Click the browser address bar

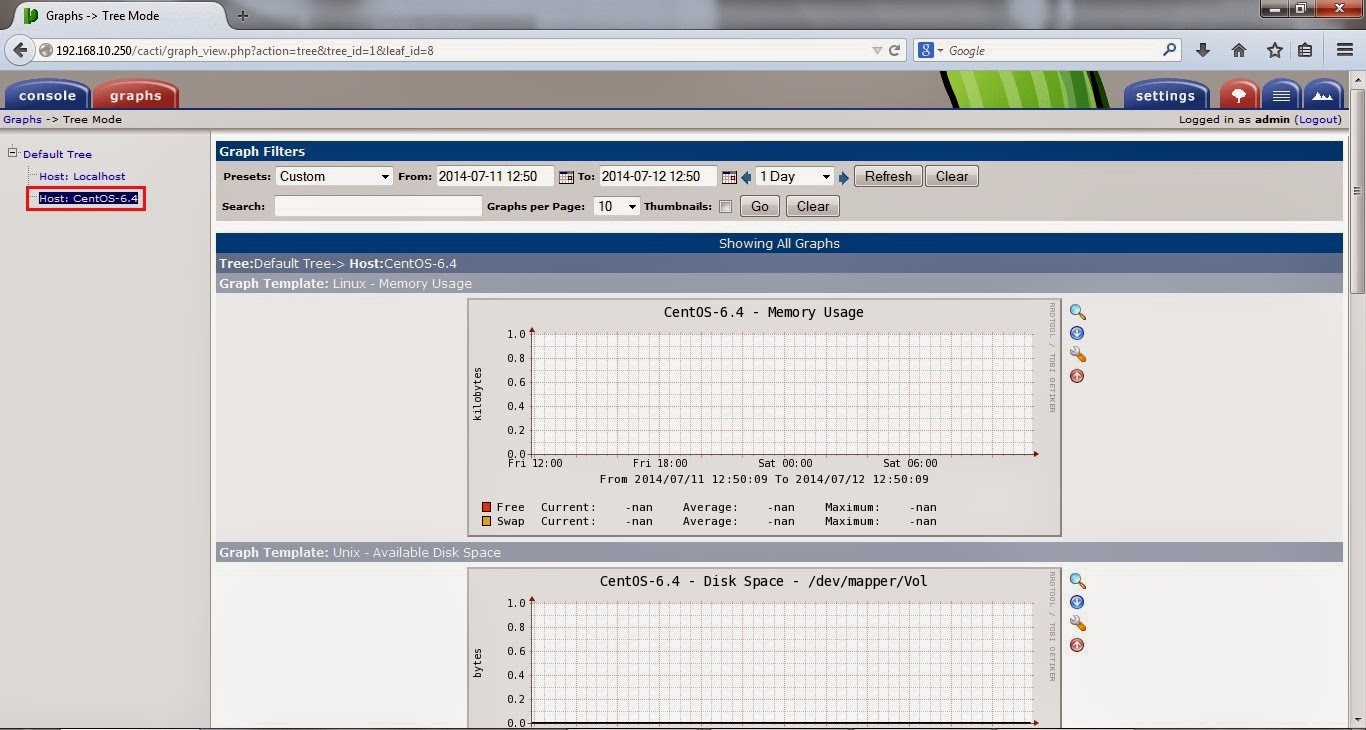460,50
